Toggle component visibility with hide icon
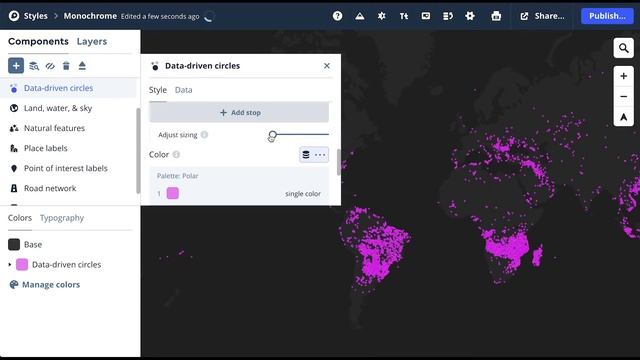The width and height of the screenshot is (640, 360). [x=50, y=66]
